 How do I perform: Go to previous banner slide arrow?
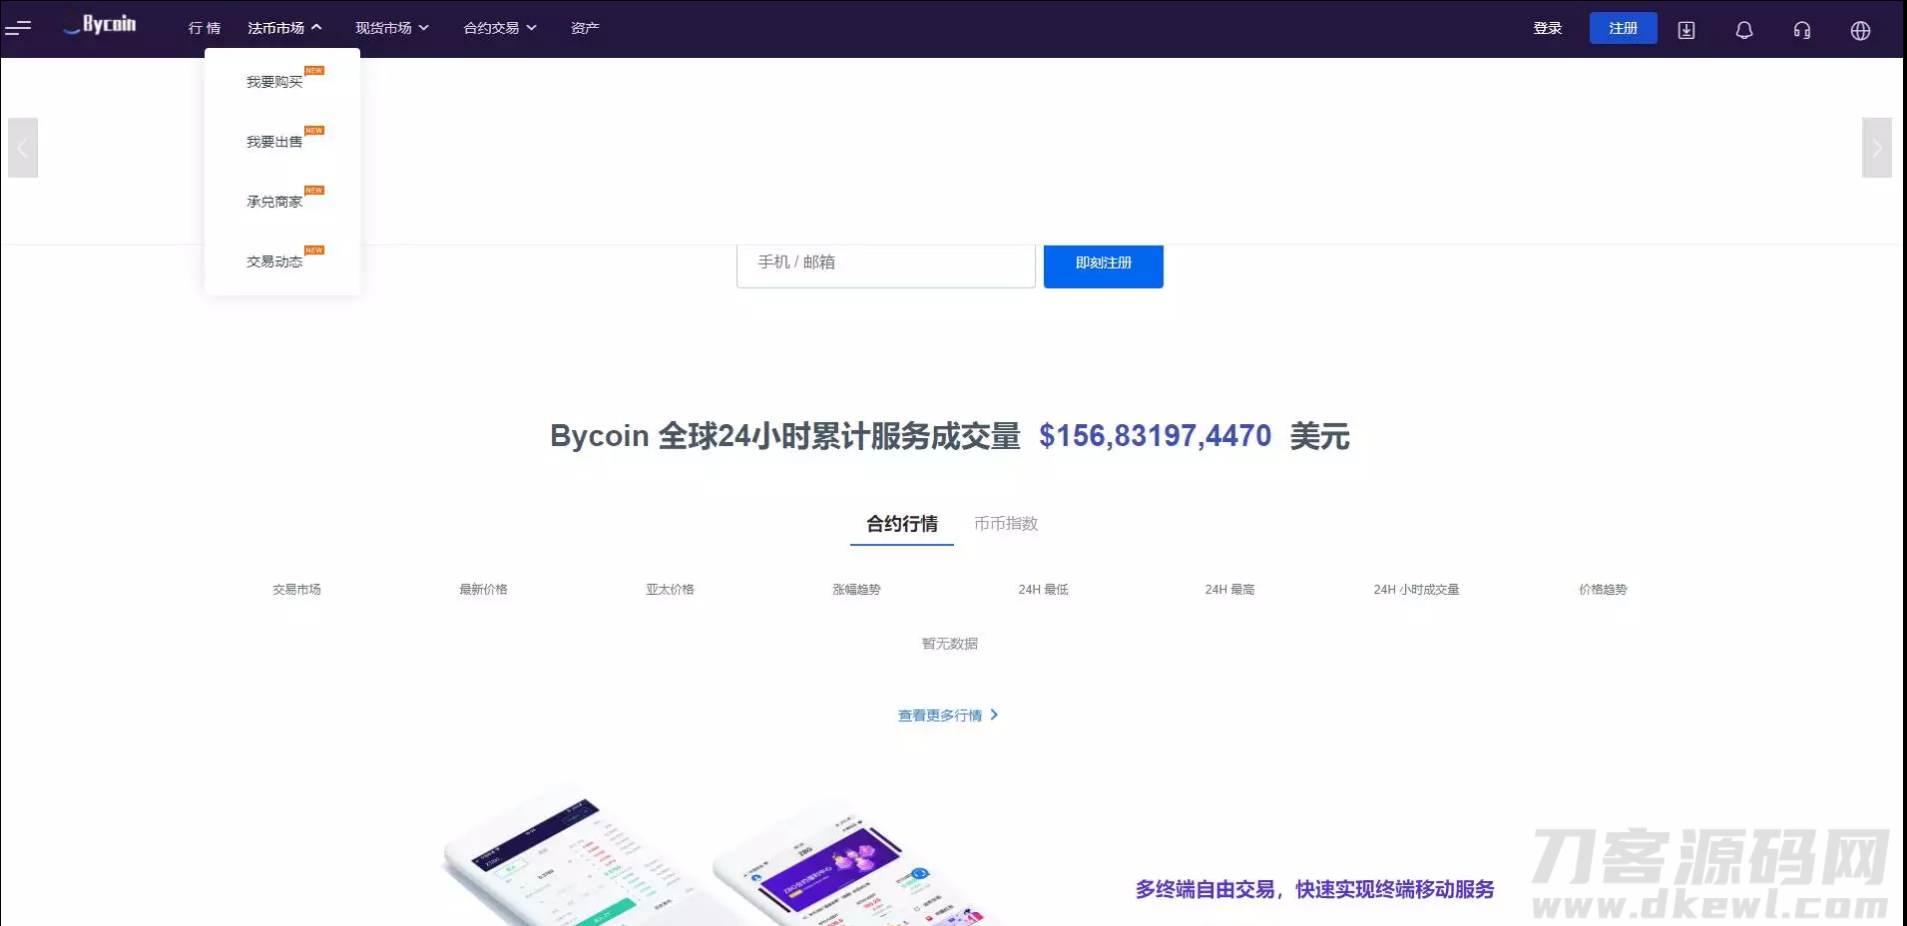point(23,148)
